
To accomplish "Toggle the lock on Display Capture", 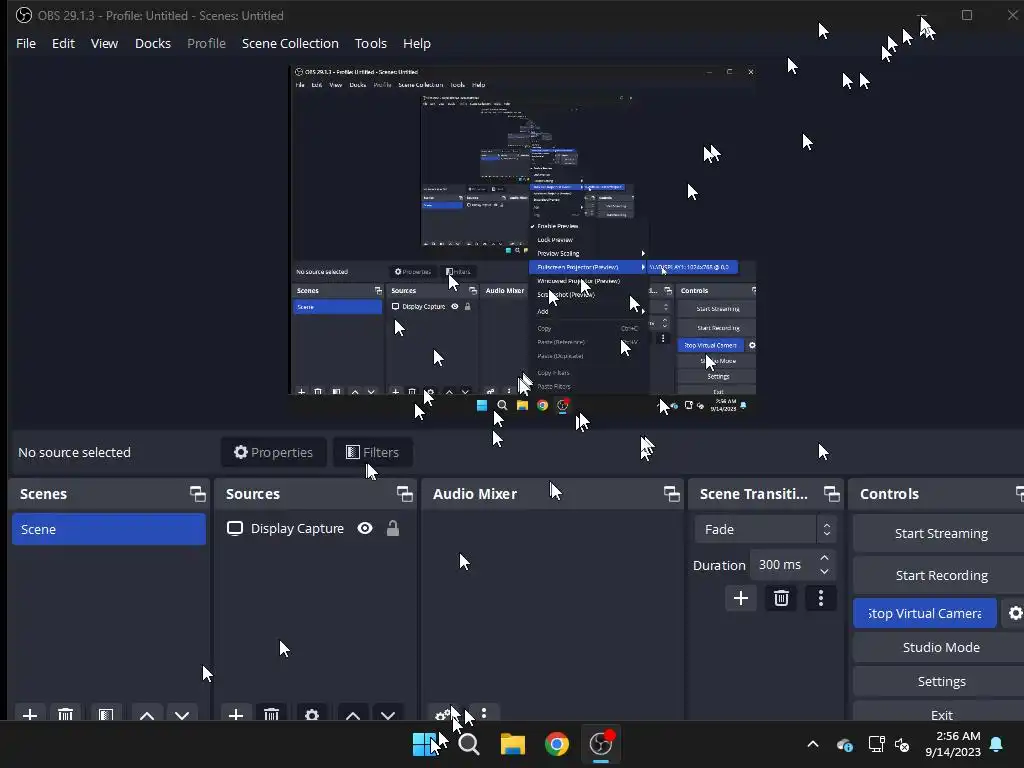I will (x=392, y=528).
